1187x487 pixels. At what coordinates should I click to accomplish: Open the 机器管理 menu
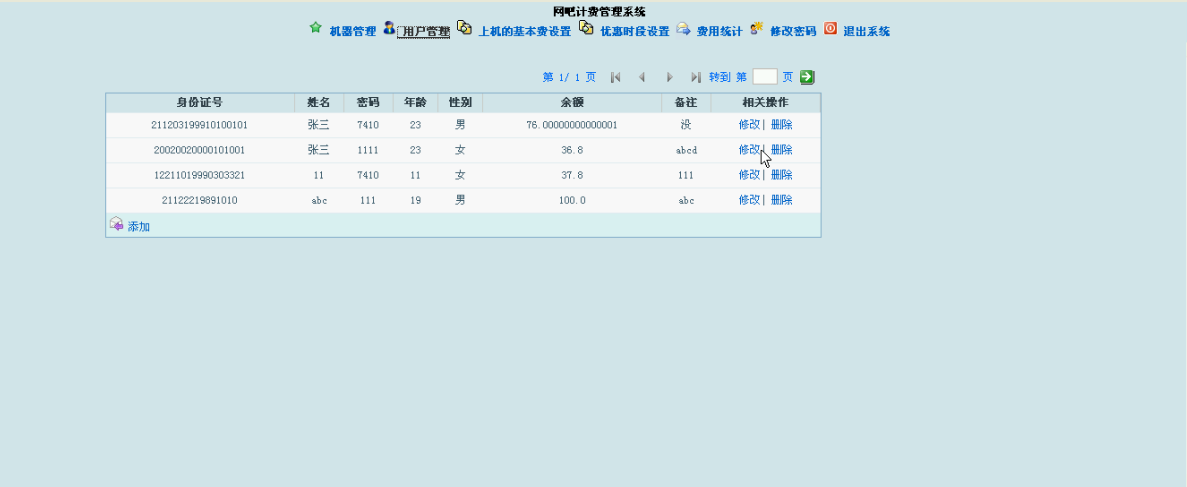tap(353, 32)
